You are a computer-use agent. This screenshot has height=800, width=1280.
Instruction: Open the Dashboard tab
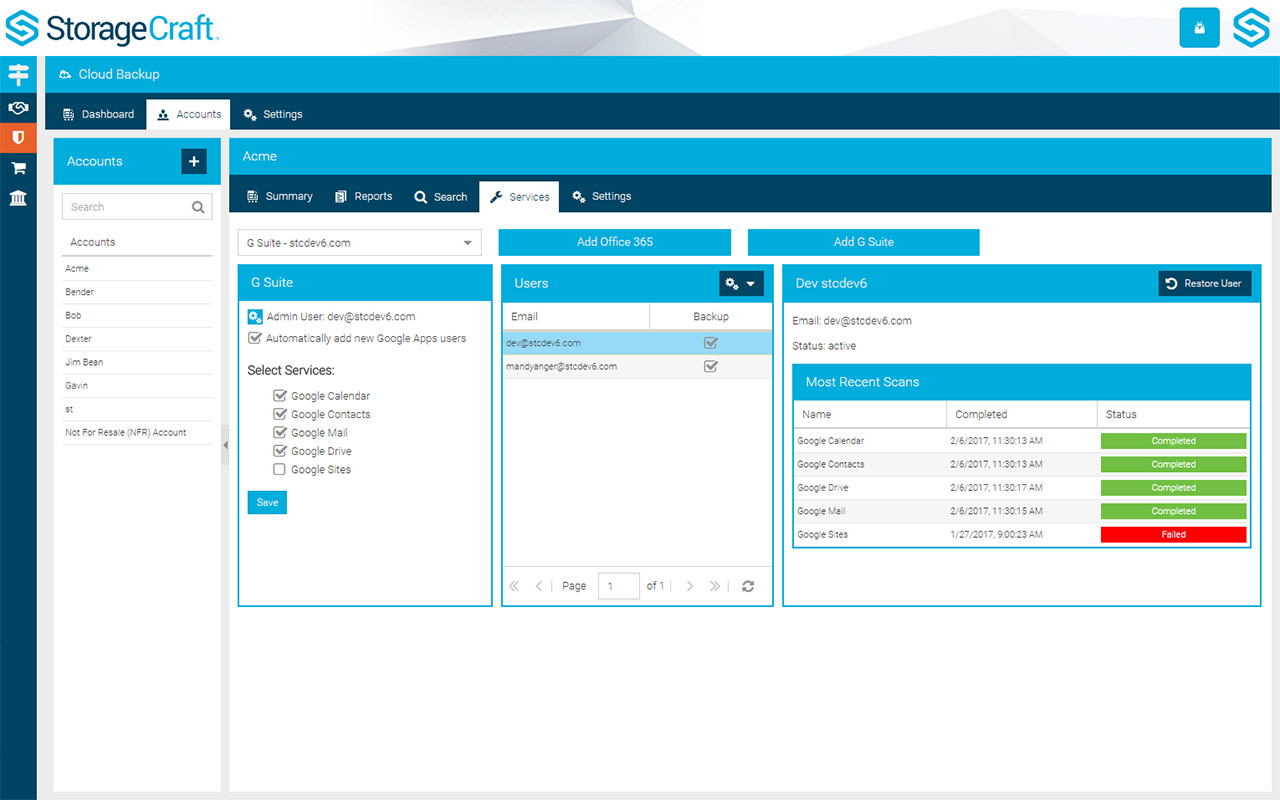tap(98, 114)
